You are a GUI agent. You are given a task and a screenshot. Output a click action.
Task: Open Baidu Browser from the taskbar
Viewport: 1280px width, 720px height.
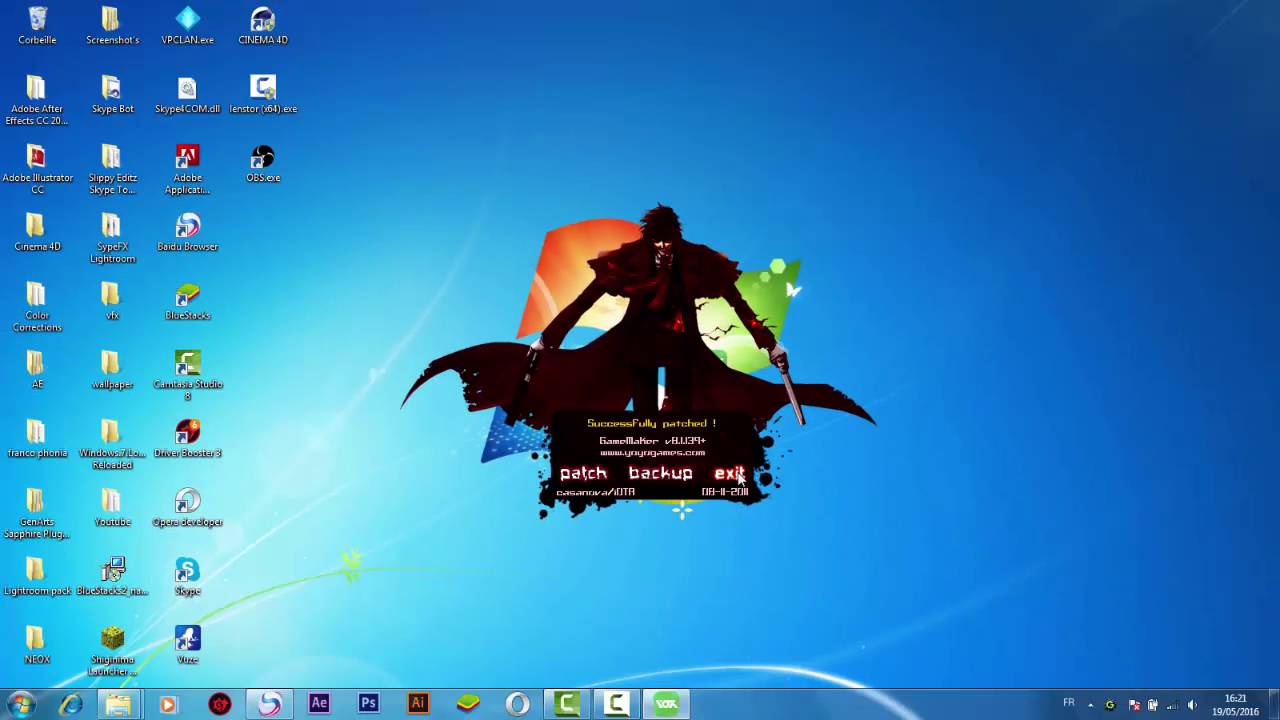coord(269,704)
